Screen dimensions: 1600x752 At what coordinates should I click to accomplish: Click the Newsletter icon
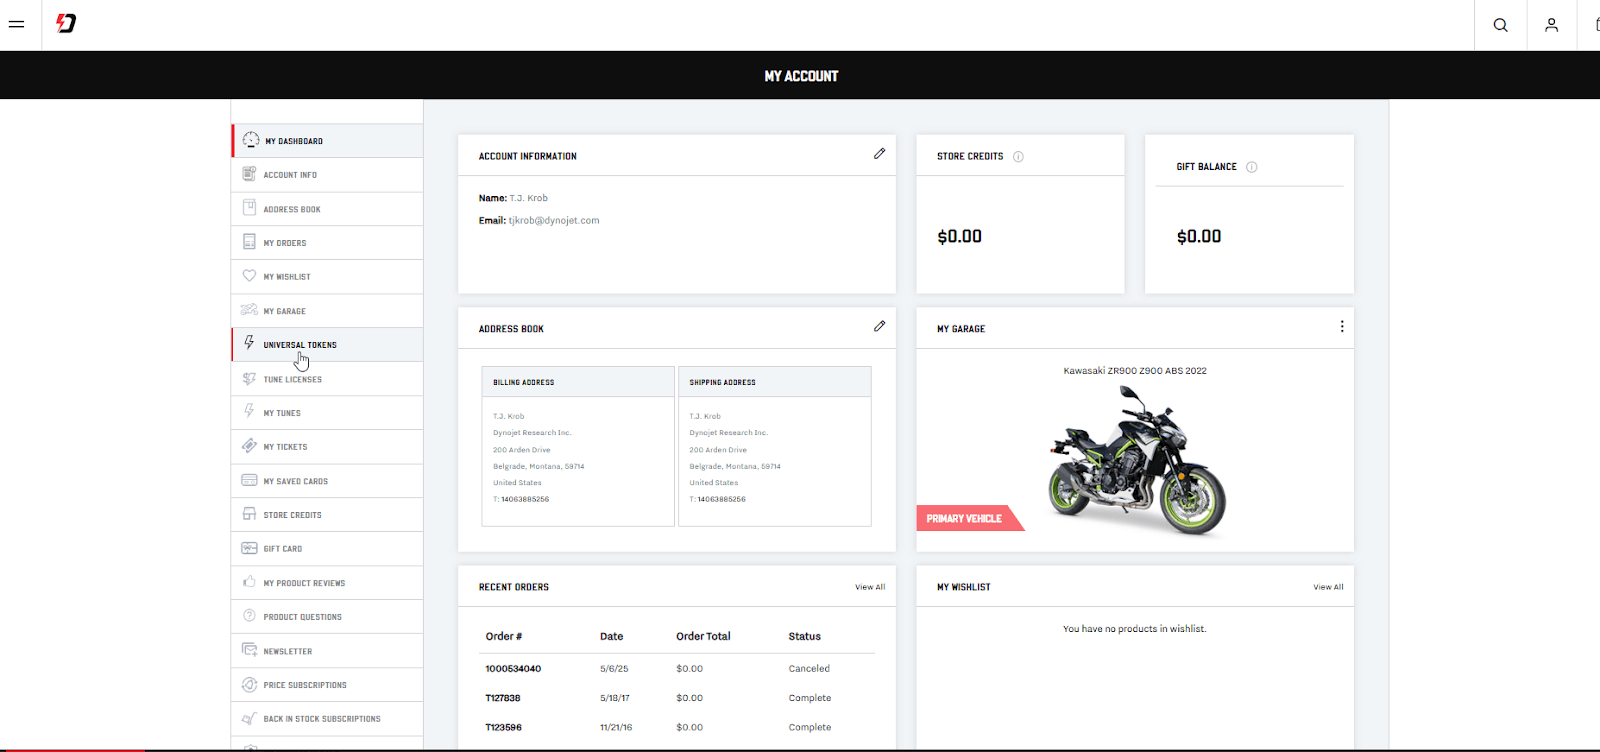pyautogui.click(x=249, y=650)
